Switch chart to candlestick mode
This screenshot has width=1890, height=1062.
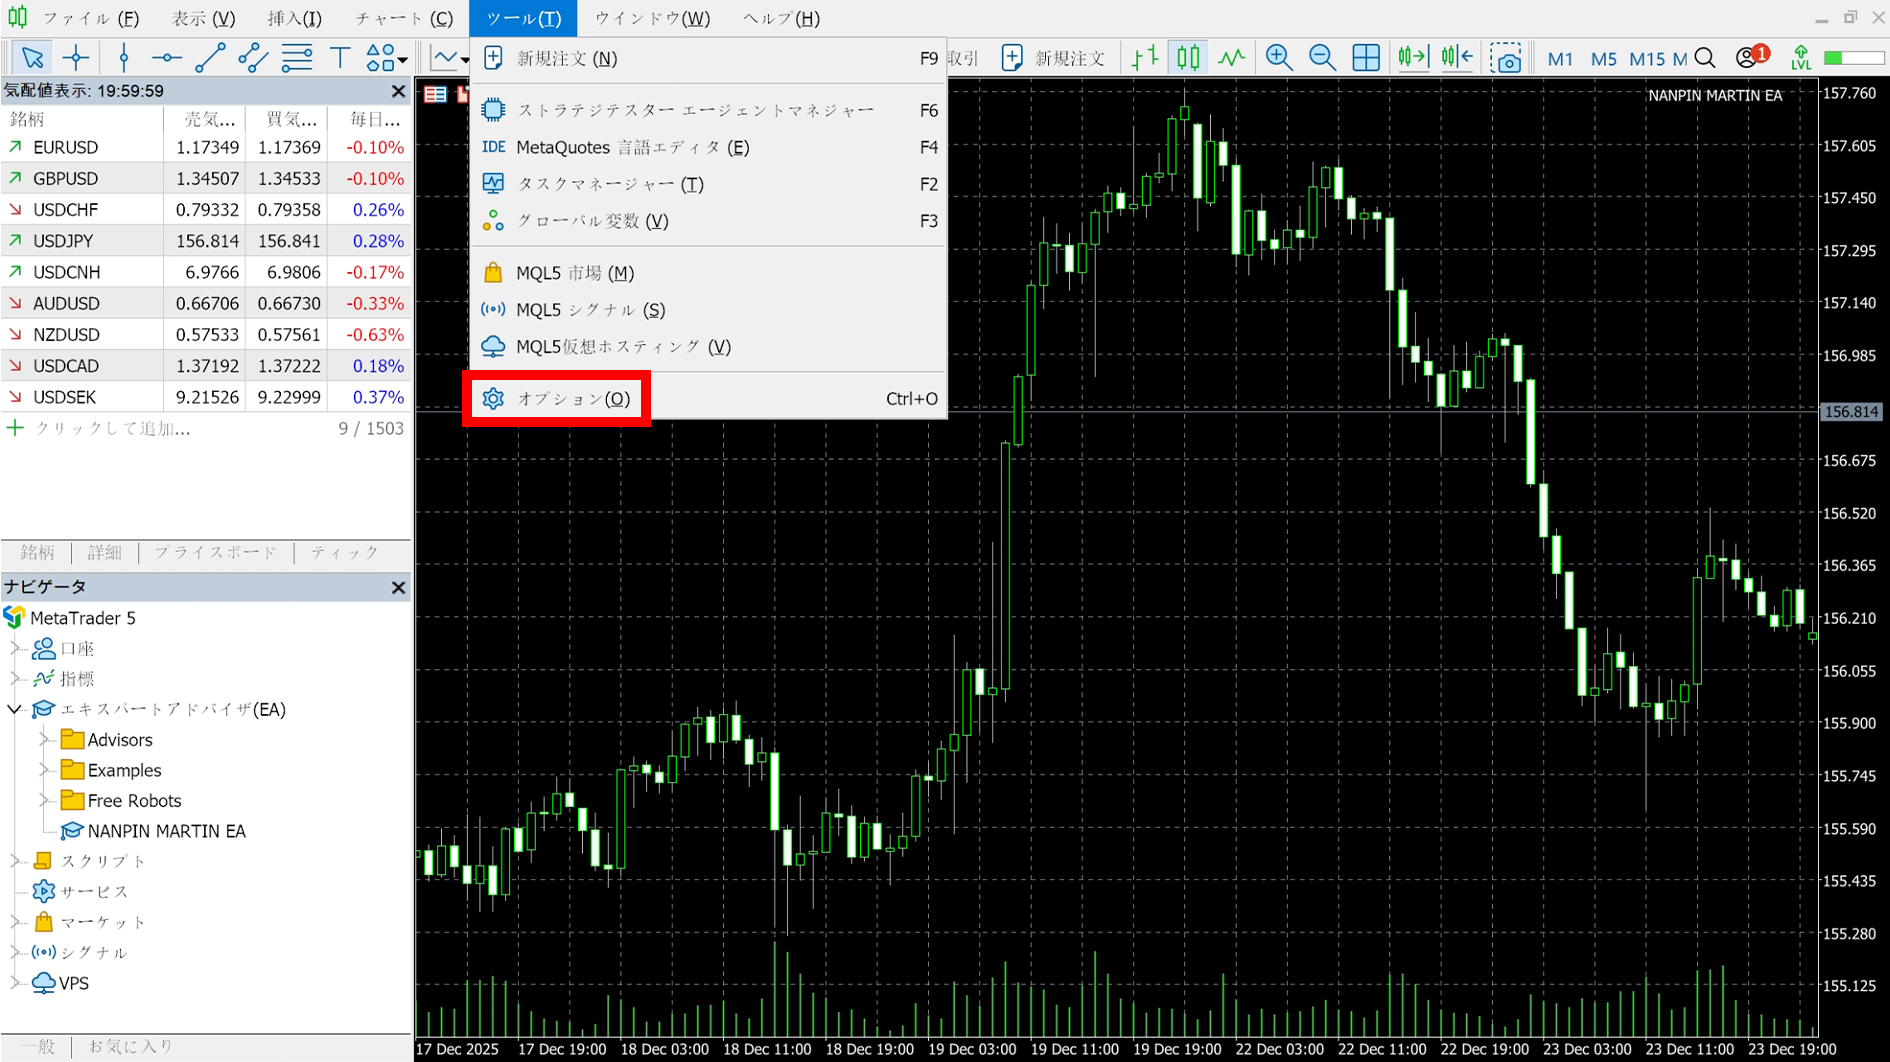(x=1188, y=58)
